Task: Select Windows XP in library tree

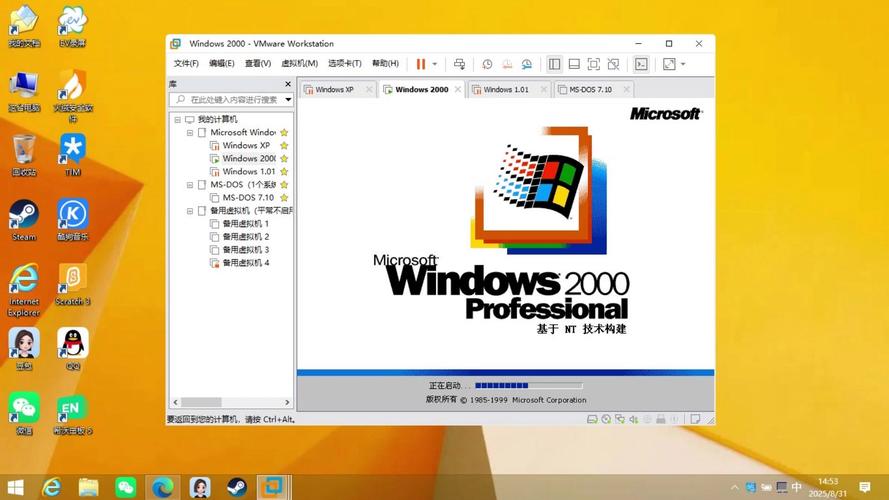Action: pos(245,146)
